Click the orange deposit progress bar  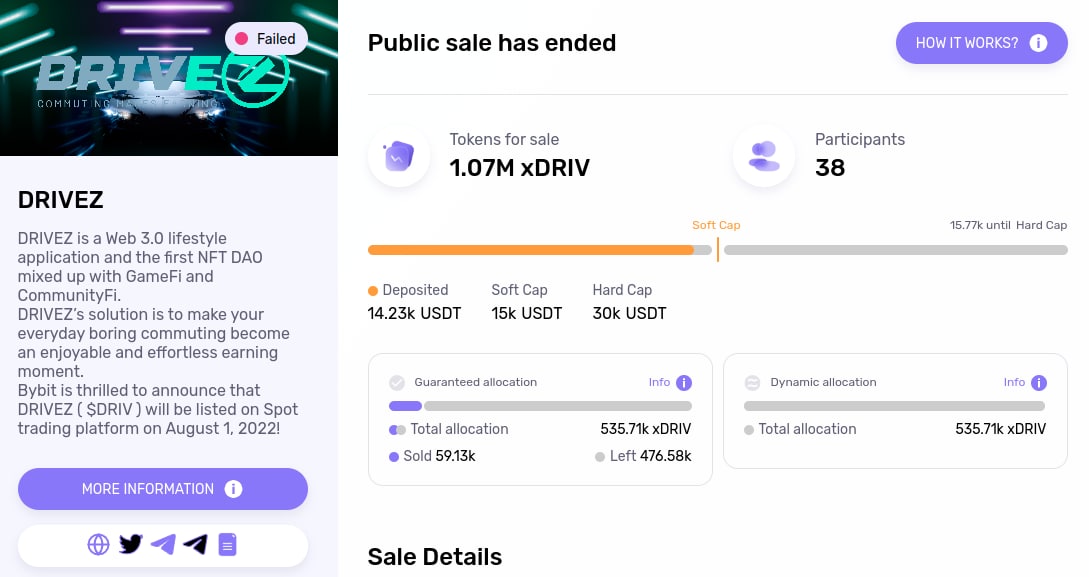click(x=530, y=250)
